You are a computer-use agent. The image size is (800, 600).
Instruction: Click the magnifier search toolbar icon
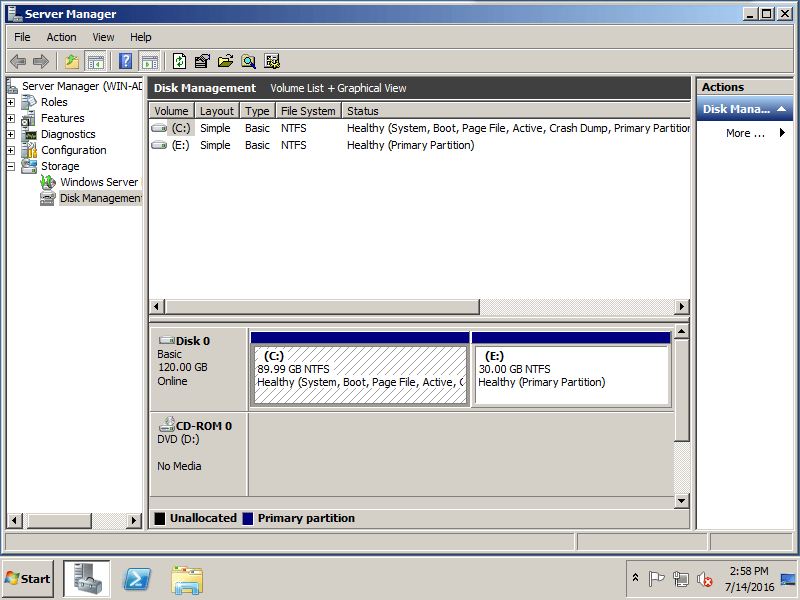click(248, 61)
